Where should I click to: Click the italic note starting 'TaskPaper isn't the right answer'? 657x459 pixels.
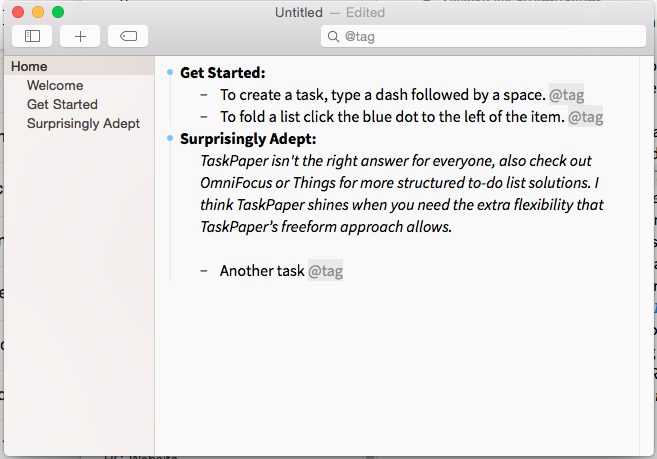402,194
